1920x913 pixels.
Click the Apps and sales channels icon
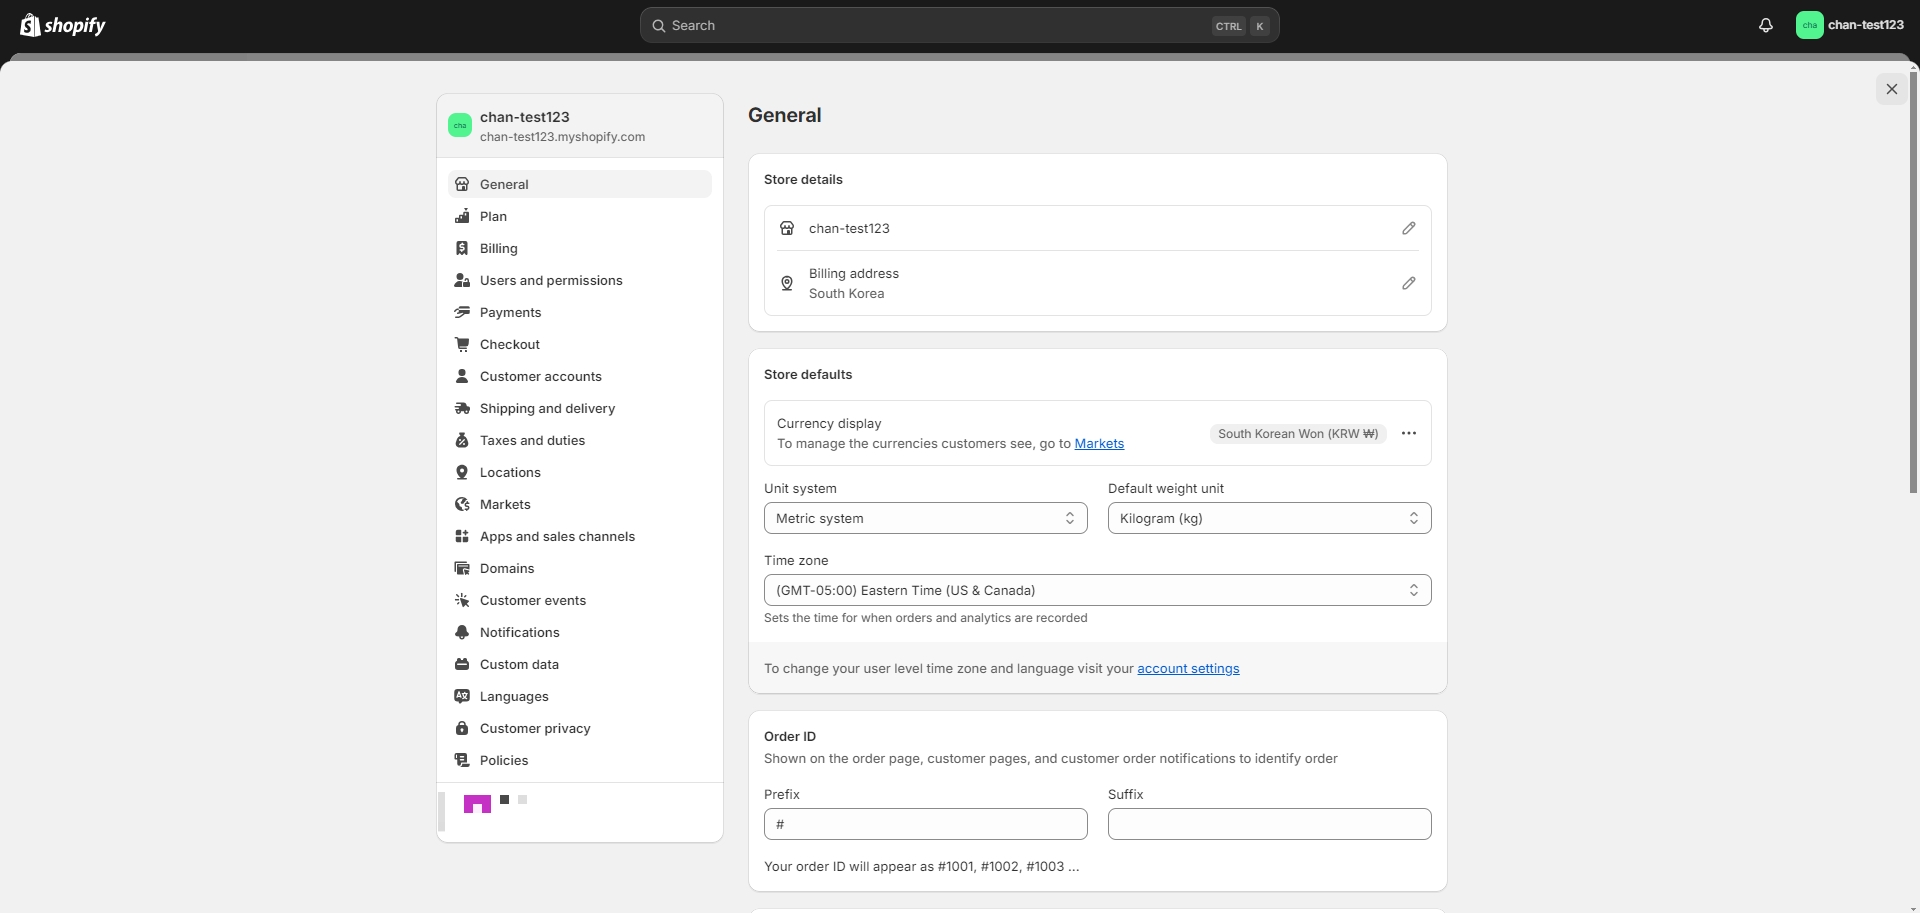click(462, 536)
